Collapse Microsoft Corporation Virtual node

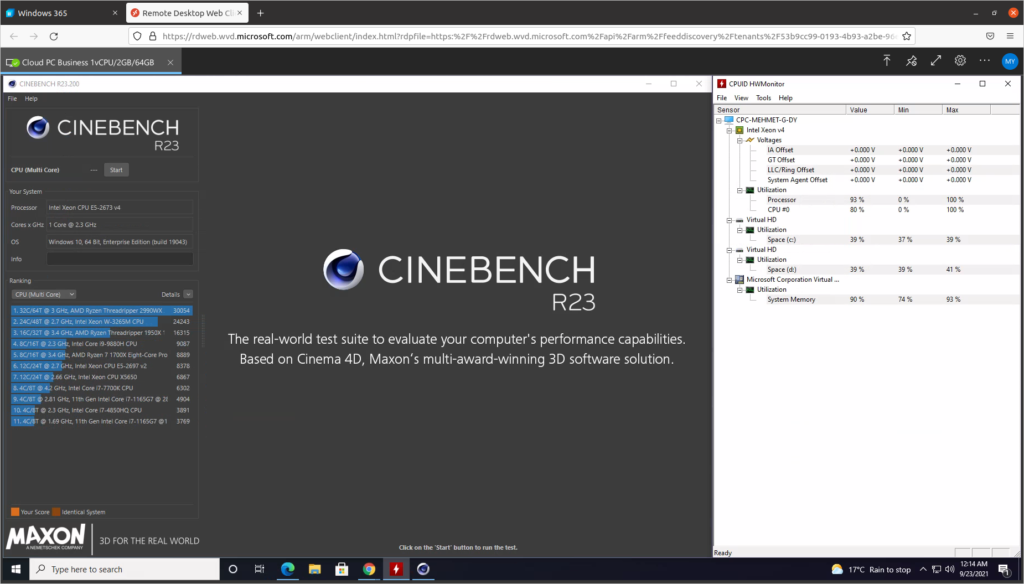pyautogui.click(x=729, y=280)
